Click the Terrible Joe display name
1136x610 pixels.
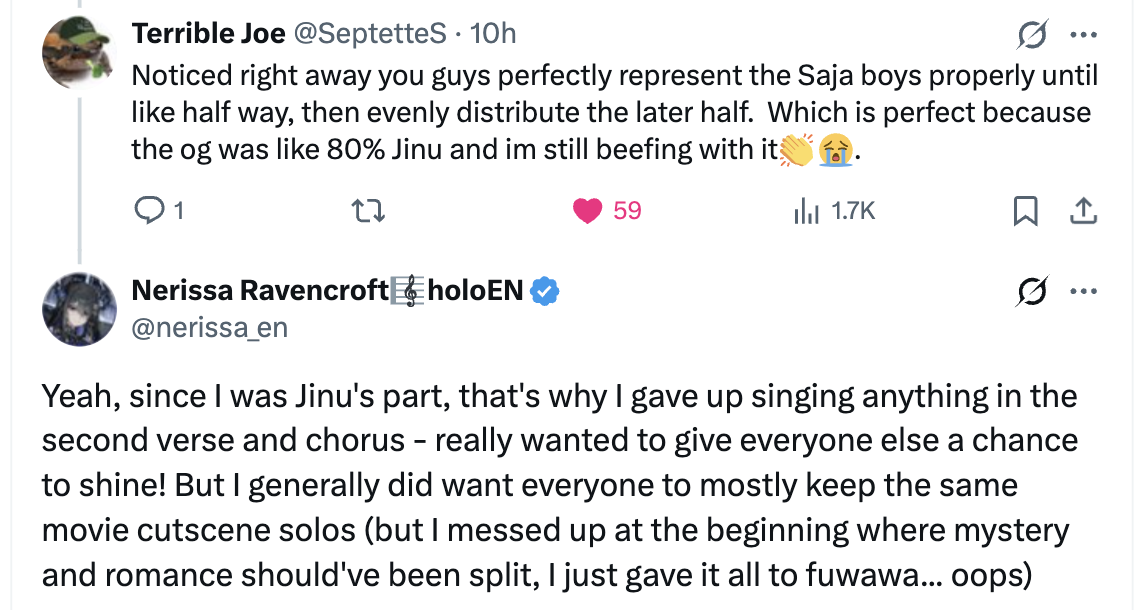click(206, 33)
